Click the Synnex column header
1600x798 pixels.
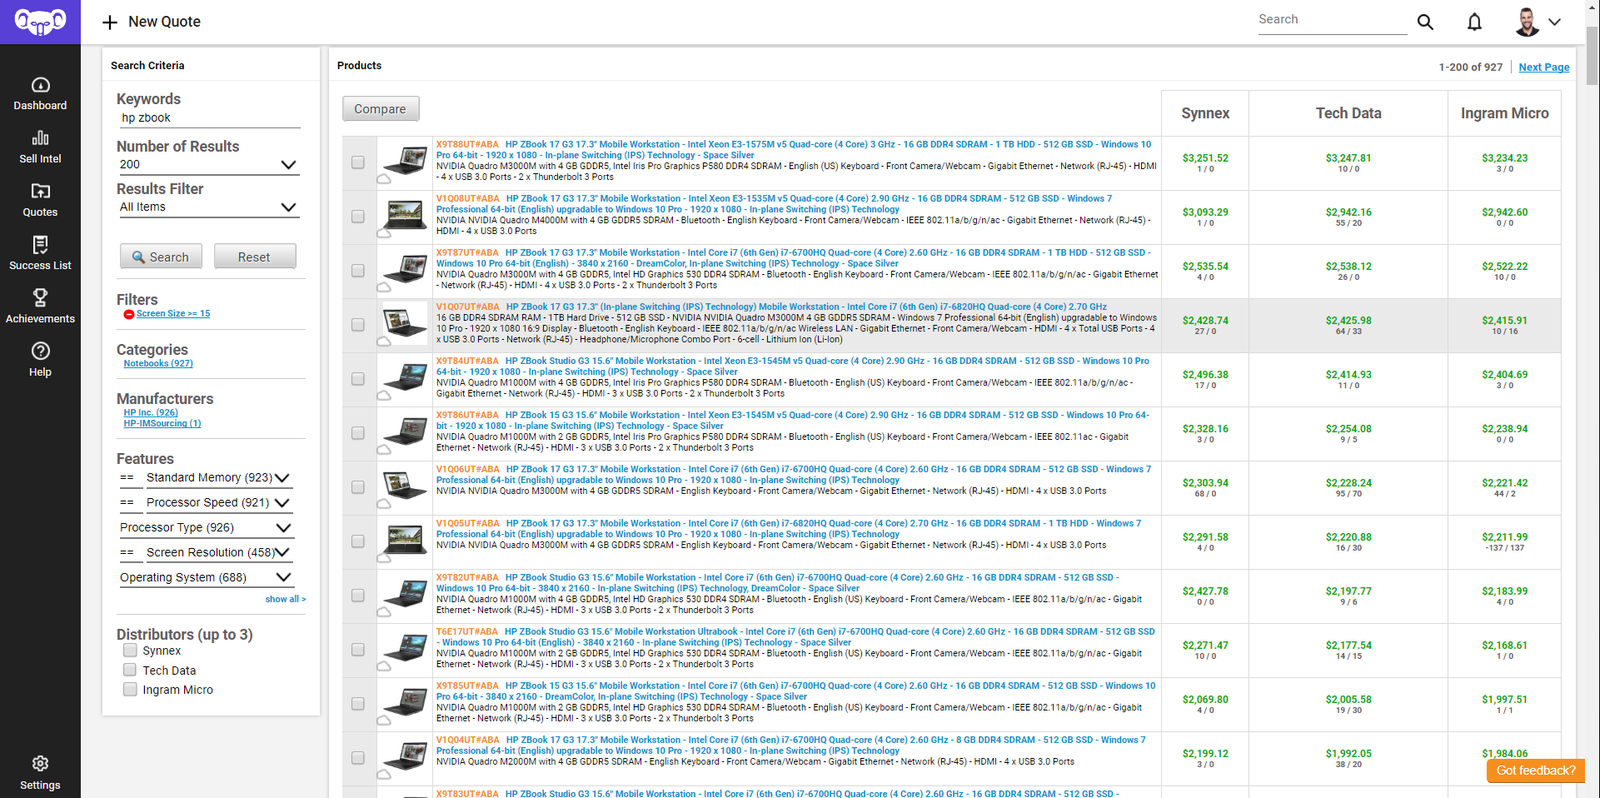pyautogui.click(x=1205, y=113)
